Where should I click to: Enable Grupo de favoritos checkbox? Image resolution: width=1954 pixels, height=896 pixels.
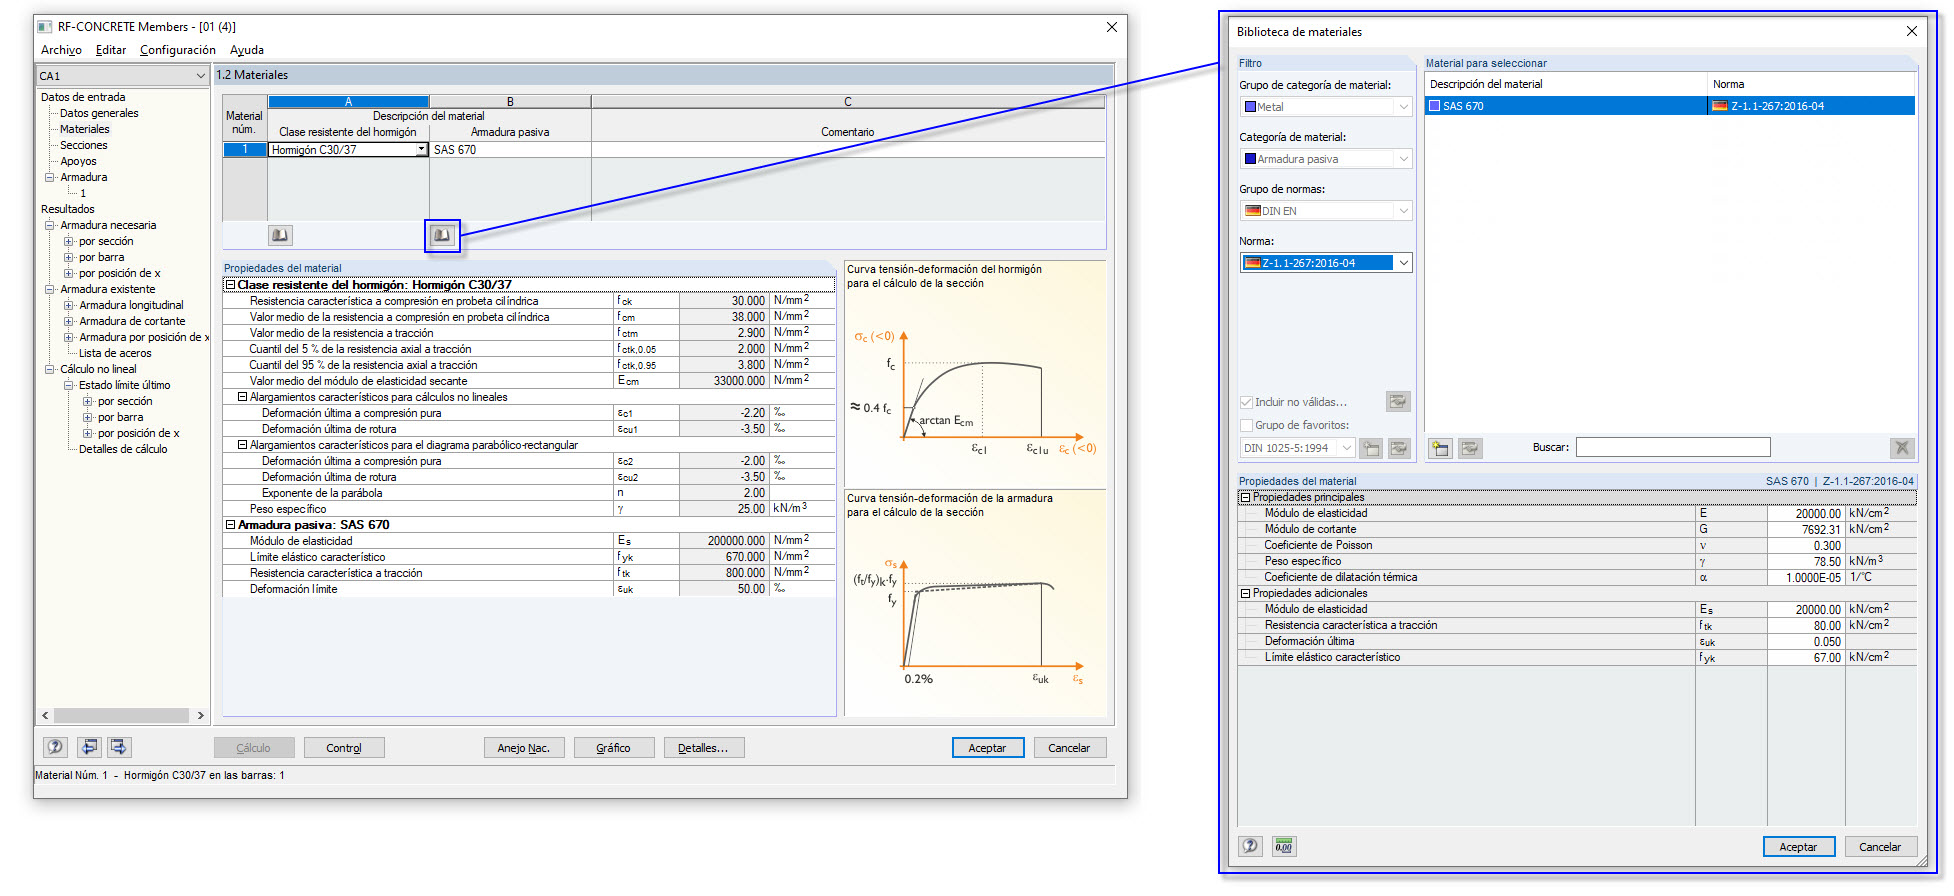[x=1247, y=425]
